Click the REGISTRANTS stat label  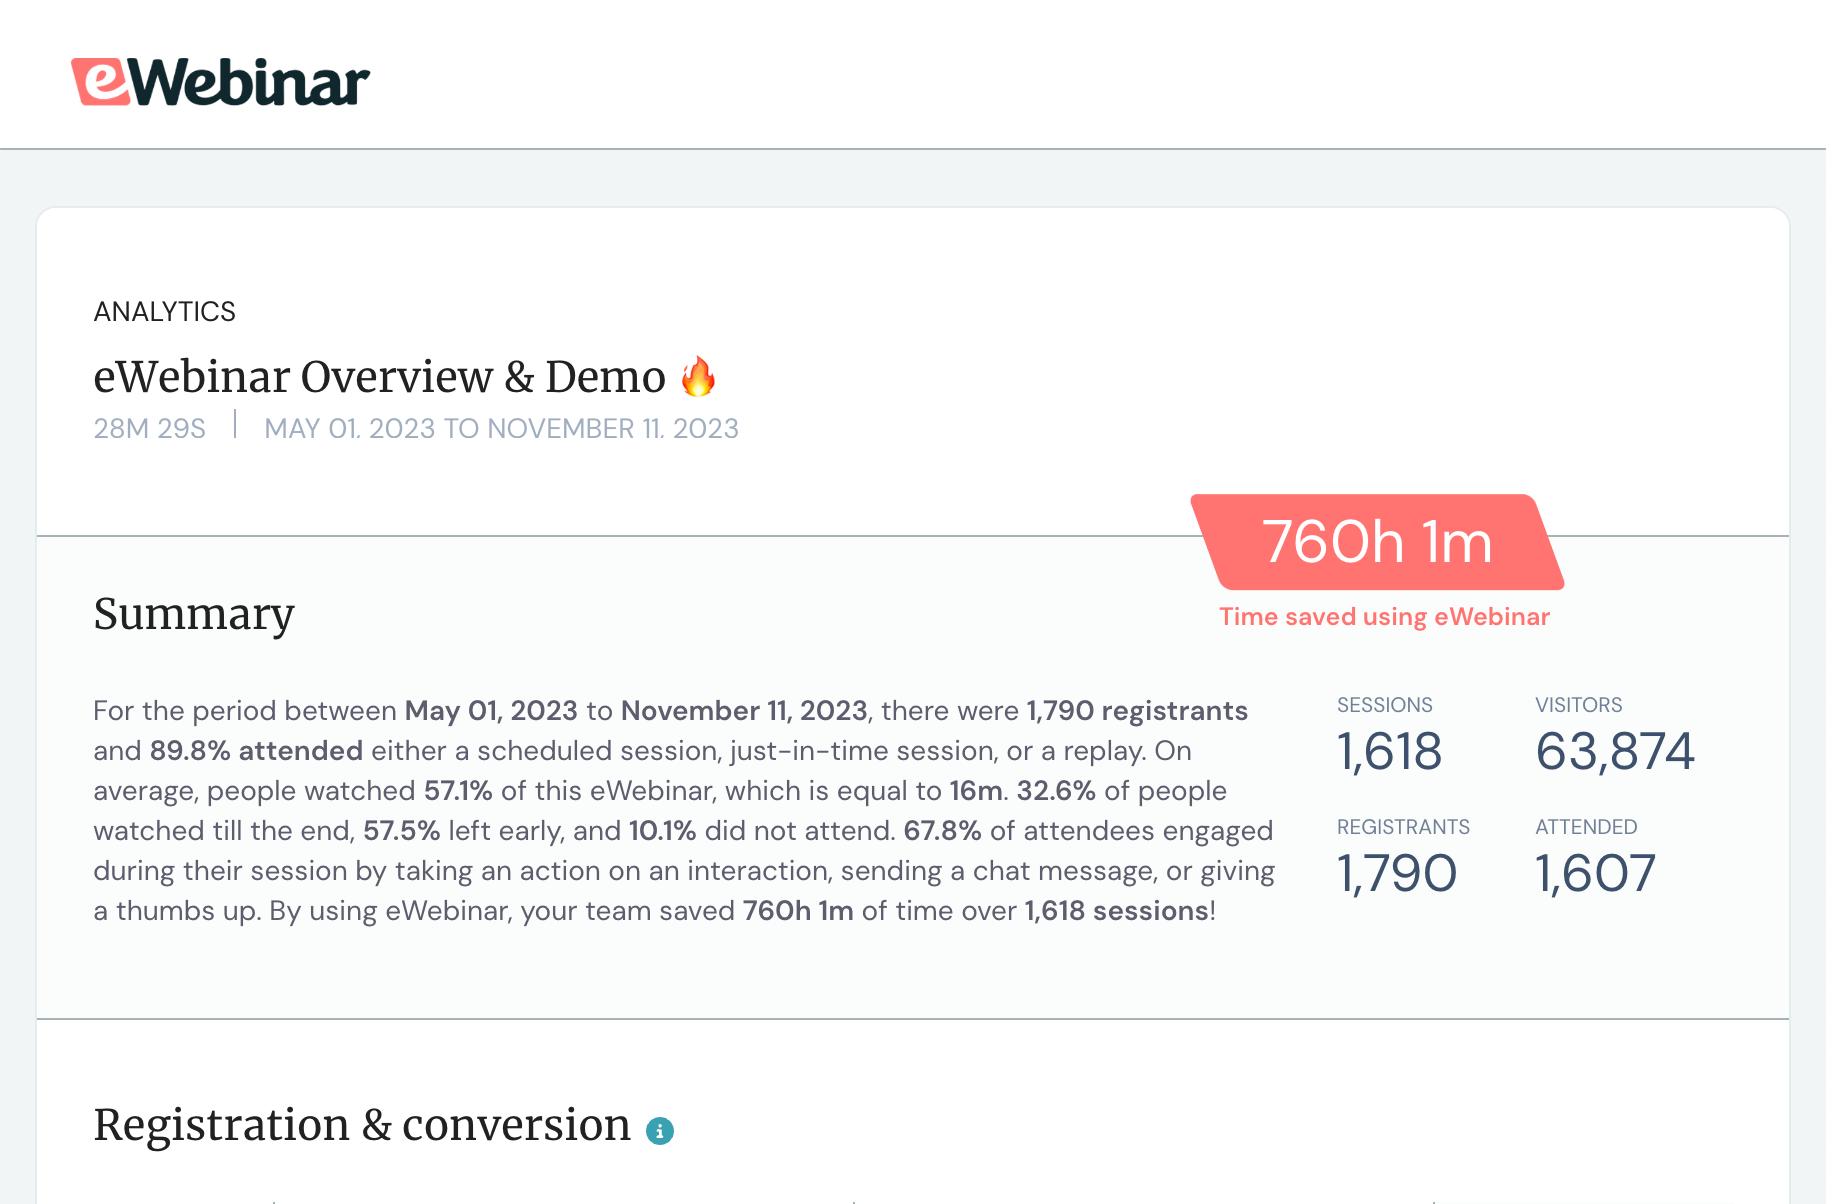(1403, 826)
